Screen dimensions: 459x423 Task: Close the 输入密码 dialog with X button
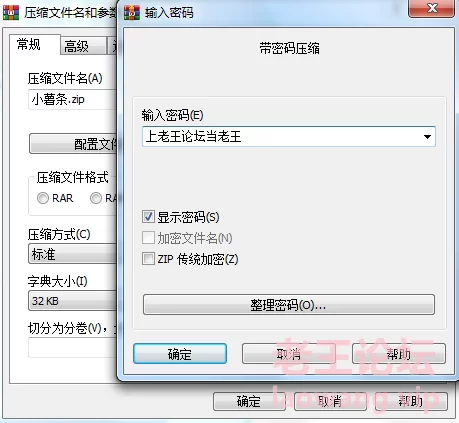[x=431, y=8]
